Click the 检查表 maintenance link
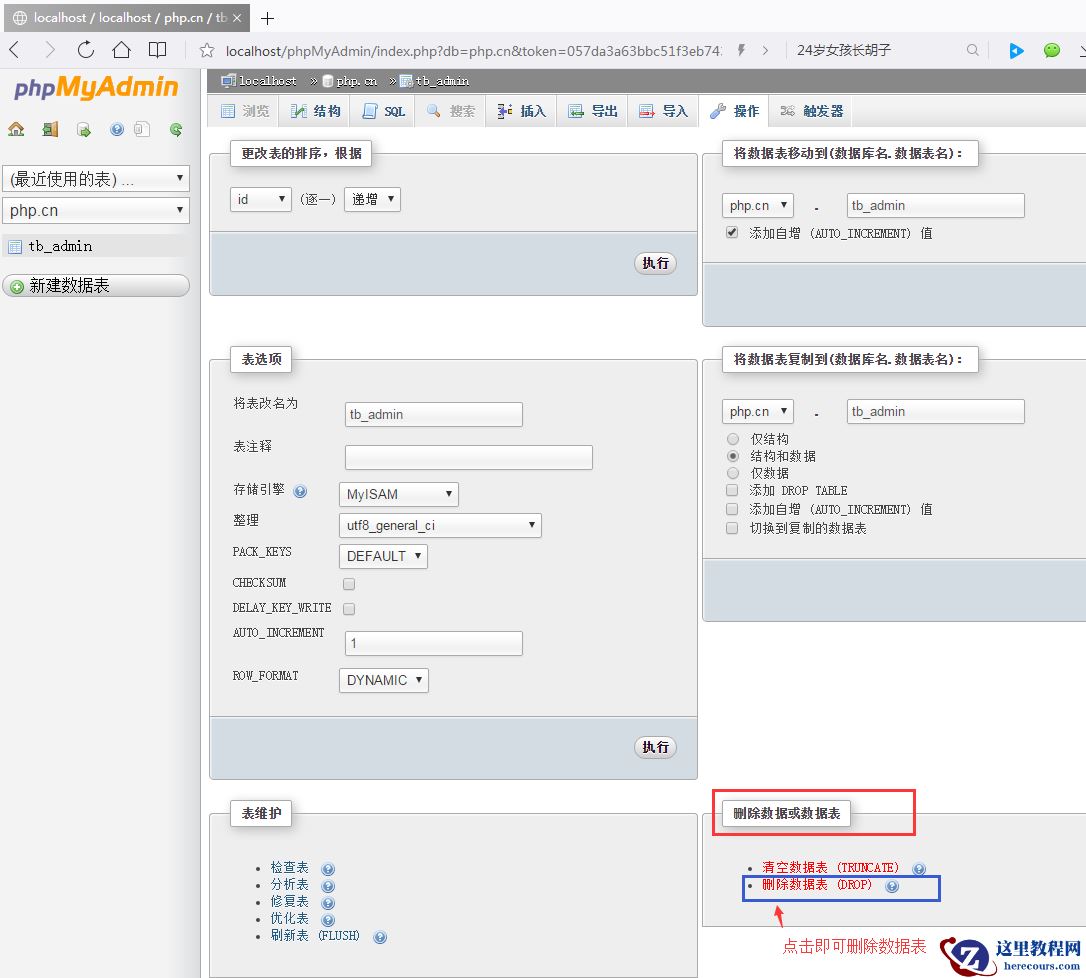Screen dimensions: 1086x978 pyautogui.click(x=290, y=868)
